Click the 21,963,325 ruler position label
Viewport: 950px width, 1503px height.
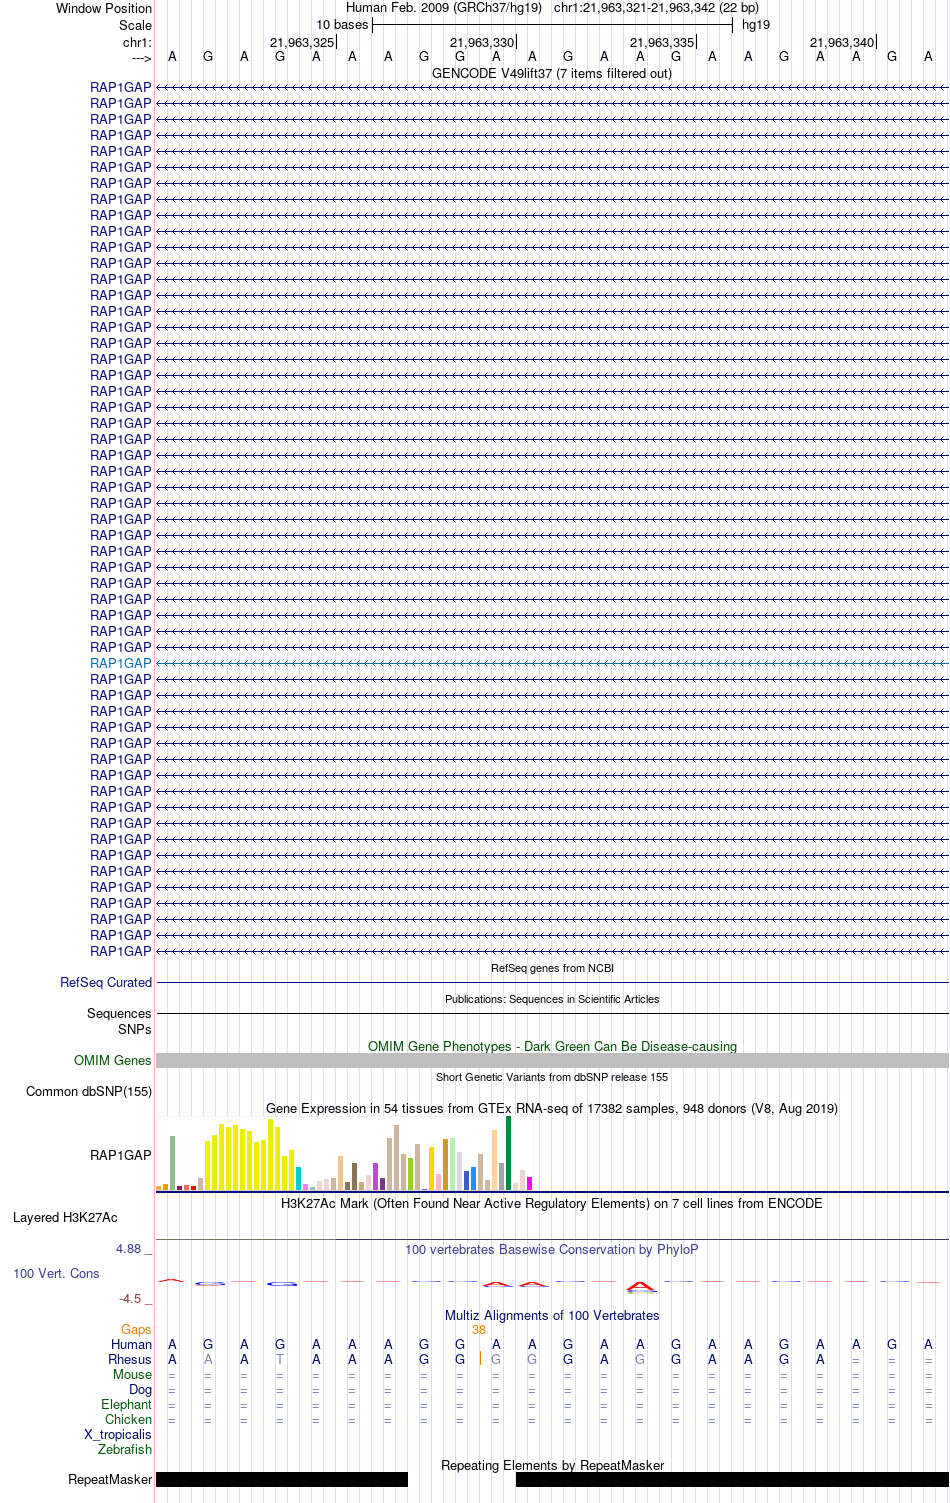click(x=302, y=43)
